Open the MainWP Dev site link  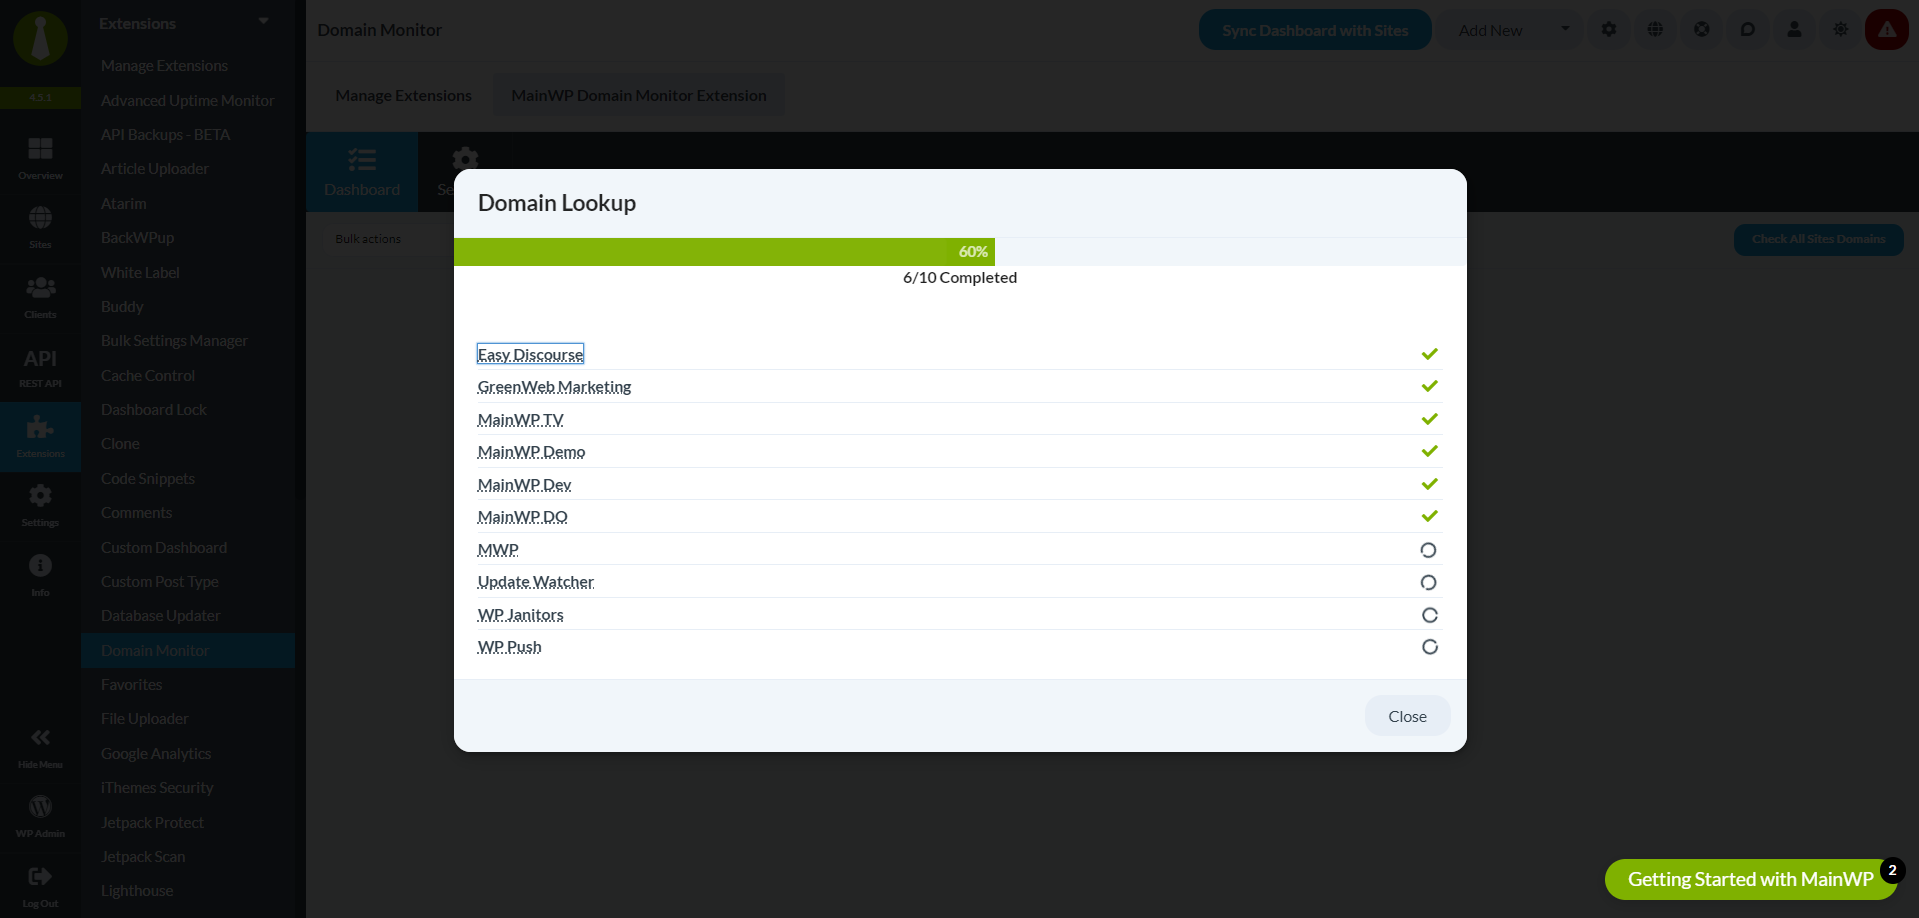pos(524,485)
